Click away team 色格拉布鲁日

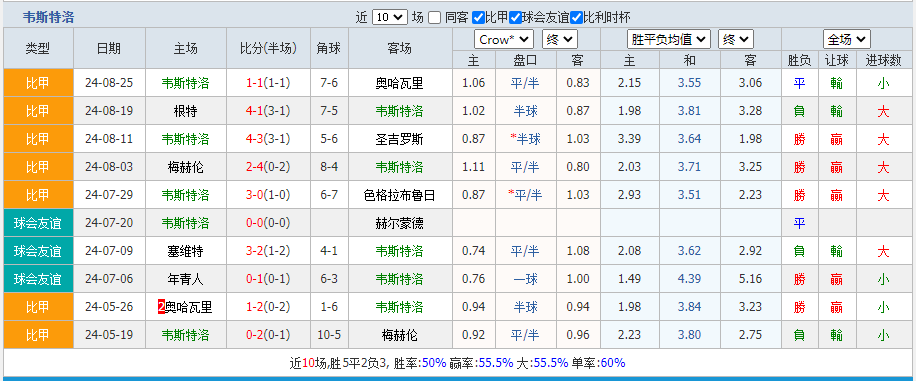click(400, 195)
